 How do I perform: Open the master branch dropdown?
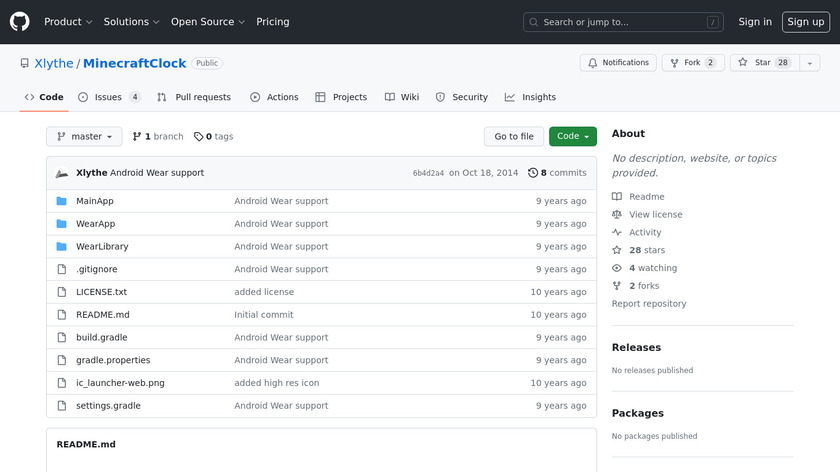(84, 137)
